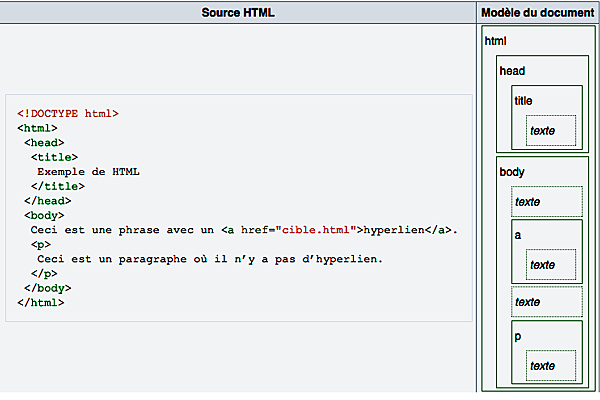The width and height of the screenshot is (600, 400).
Task: Click the closing </title> tag
Action: 58,186
